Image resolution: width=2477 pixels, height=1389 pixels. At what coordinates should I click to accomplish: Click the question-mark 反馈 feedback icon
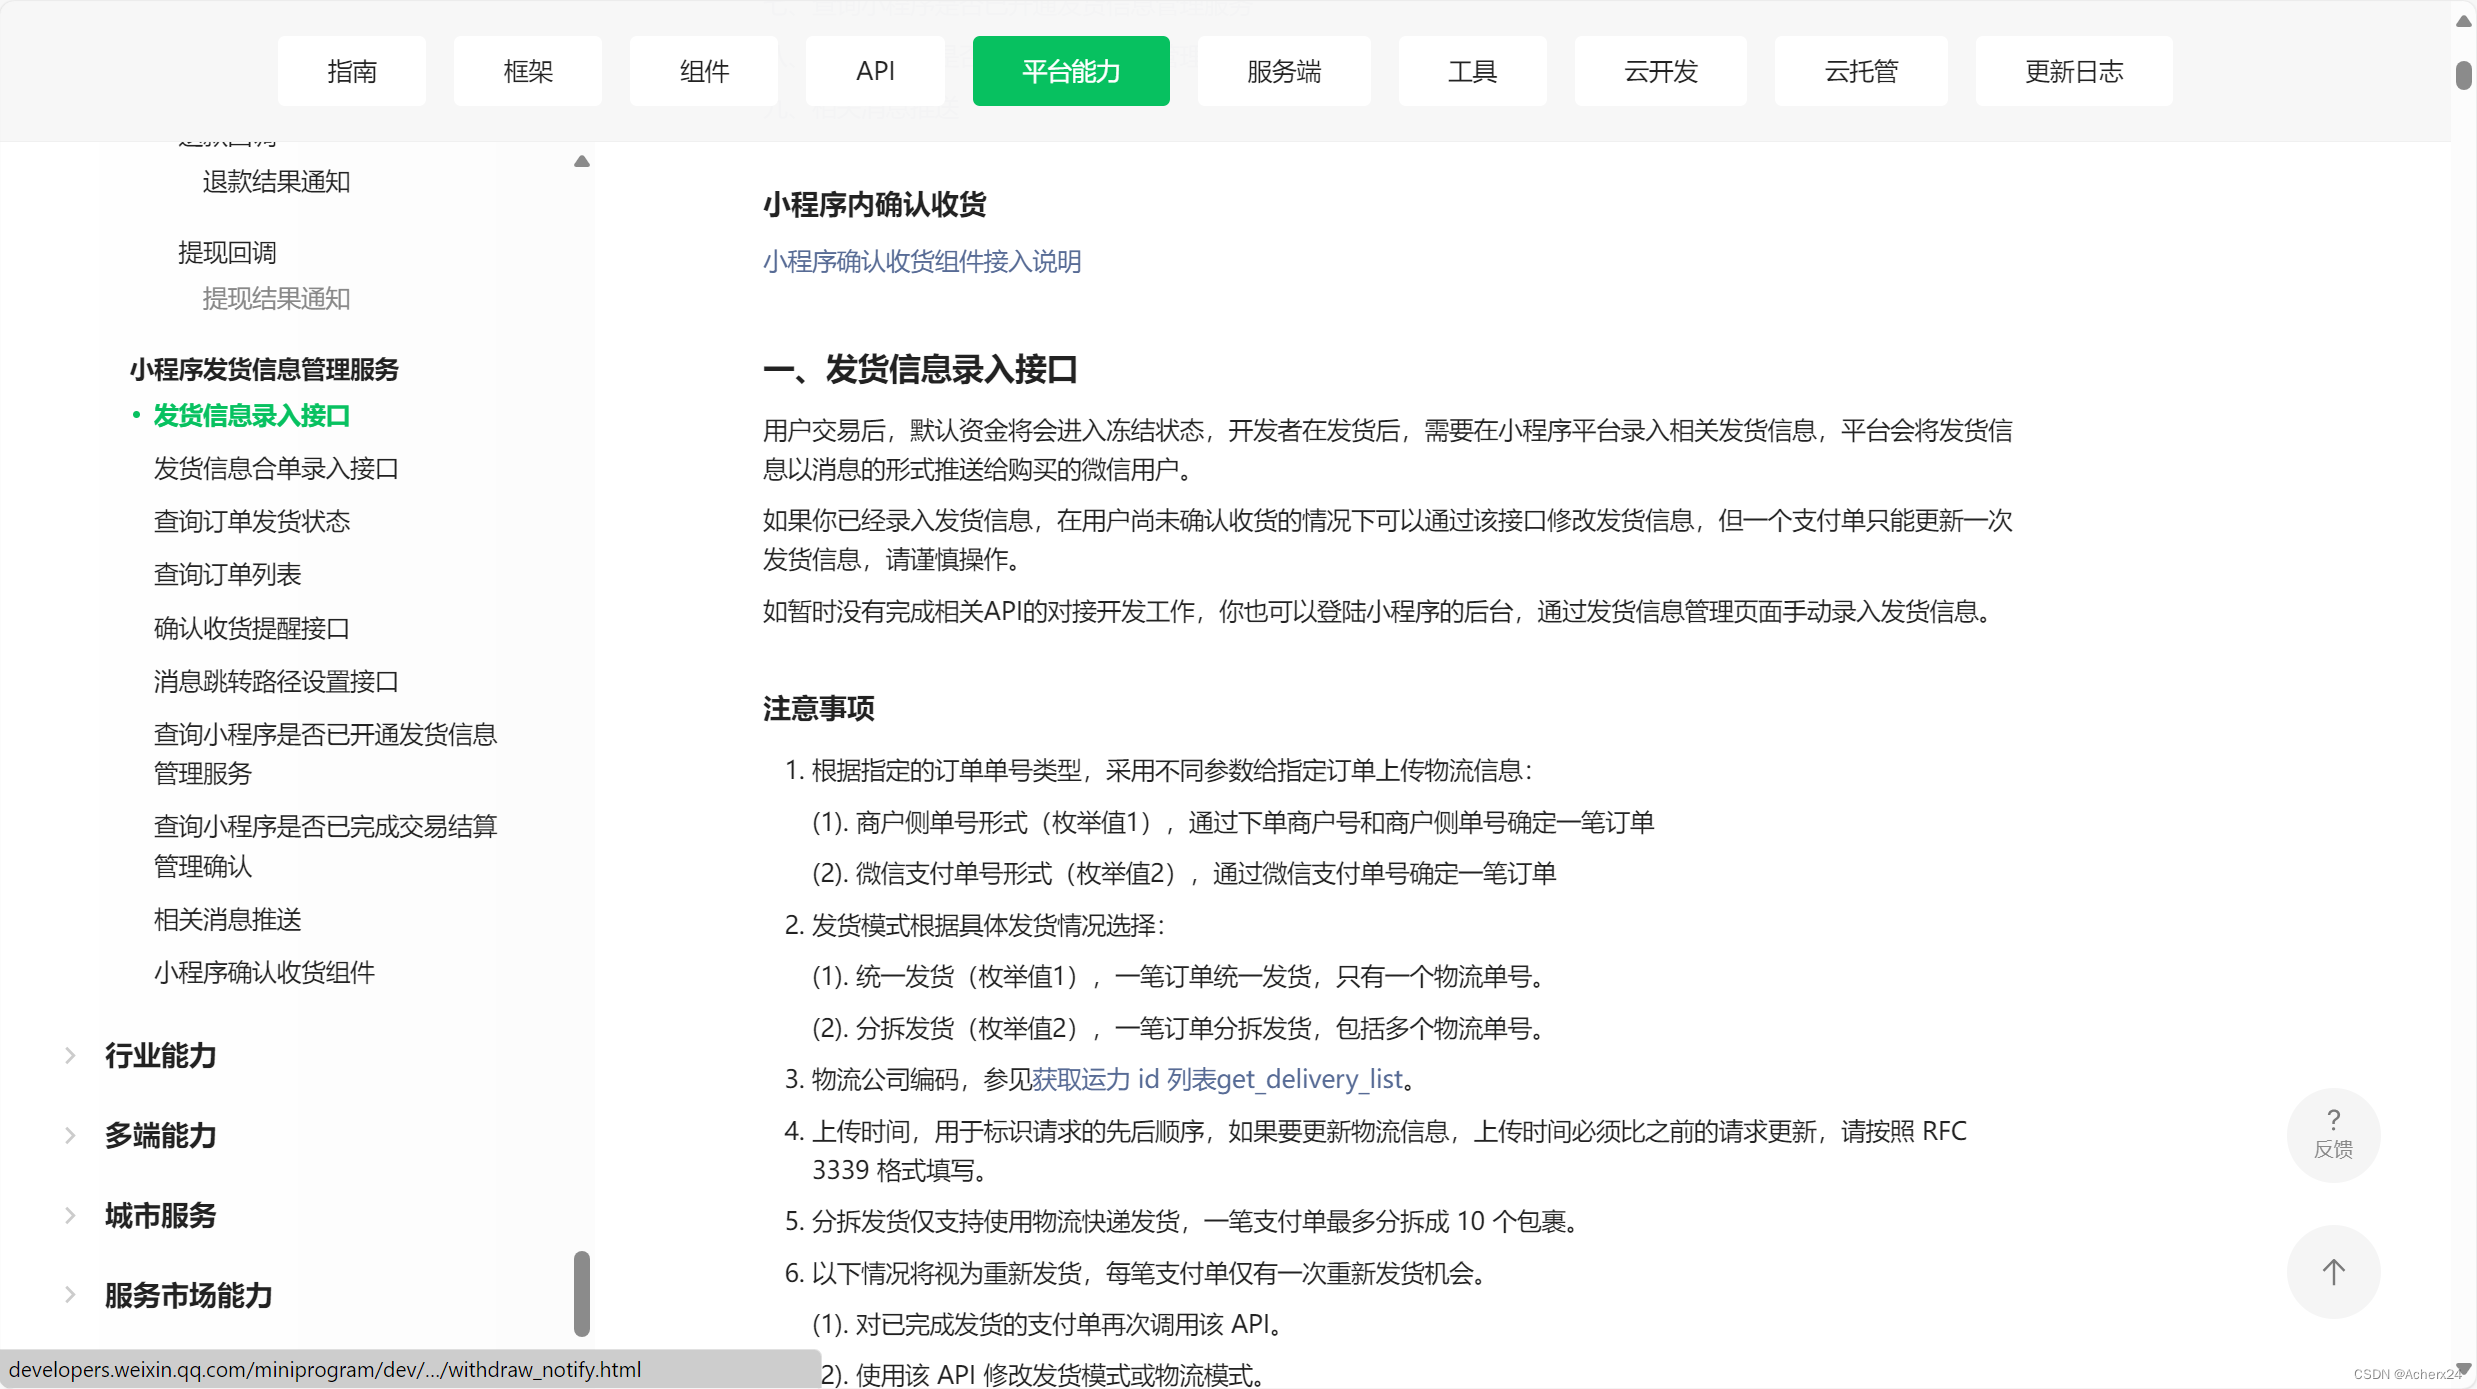pos(2333,1135)
